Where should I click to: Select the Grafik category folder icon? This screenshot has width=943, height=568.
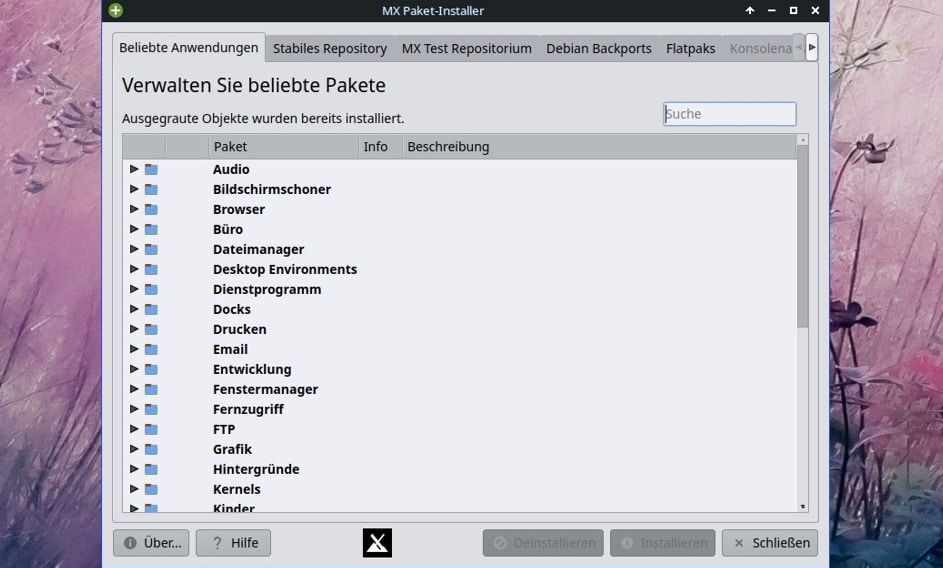click(x=151, y=450)
